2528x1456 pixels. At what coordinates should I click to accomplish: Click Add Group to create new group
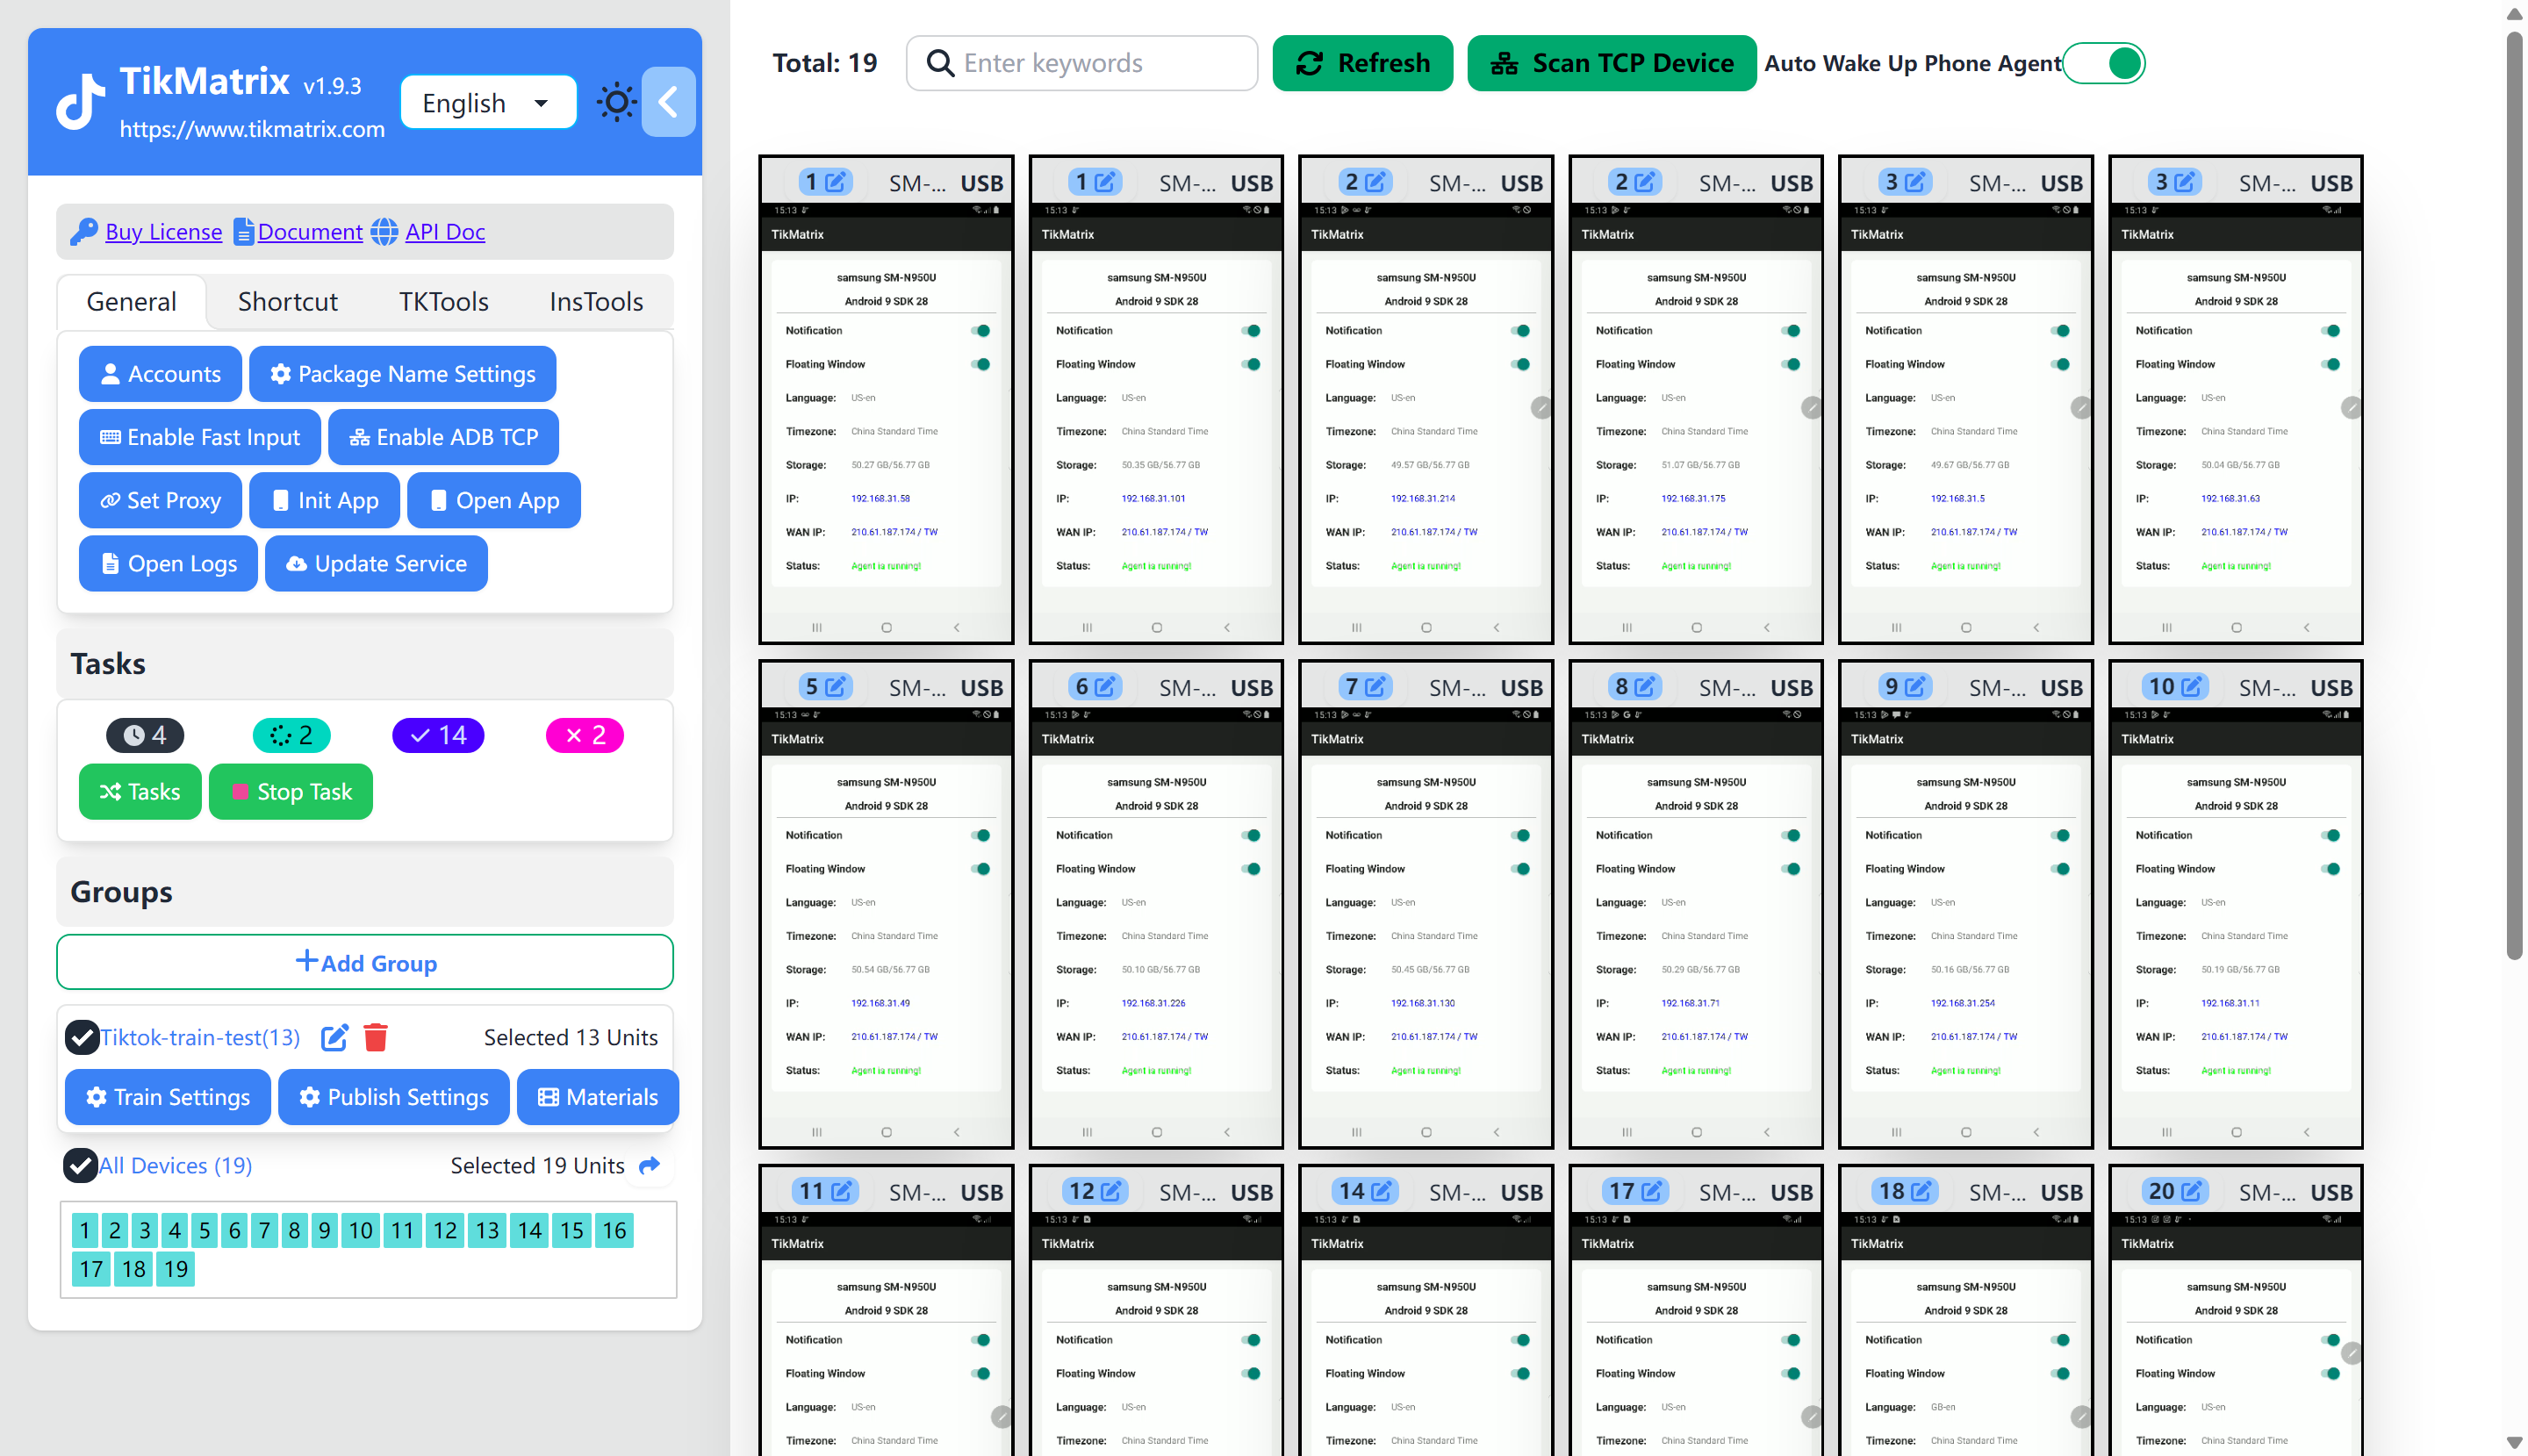[364, 961]
